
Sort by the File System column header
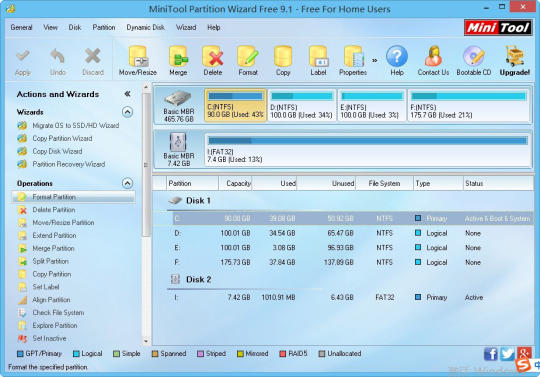click(384, 184)
